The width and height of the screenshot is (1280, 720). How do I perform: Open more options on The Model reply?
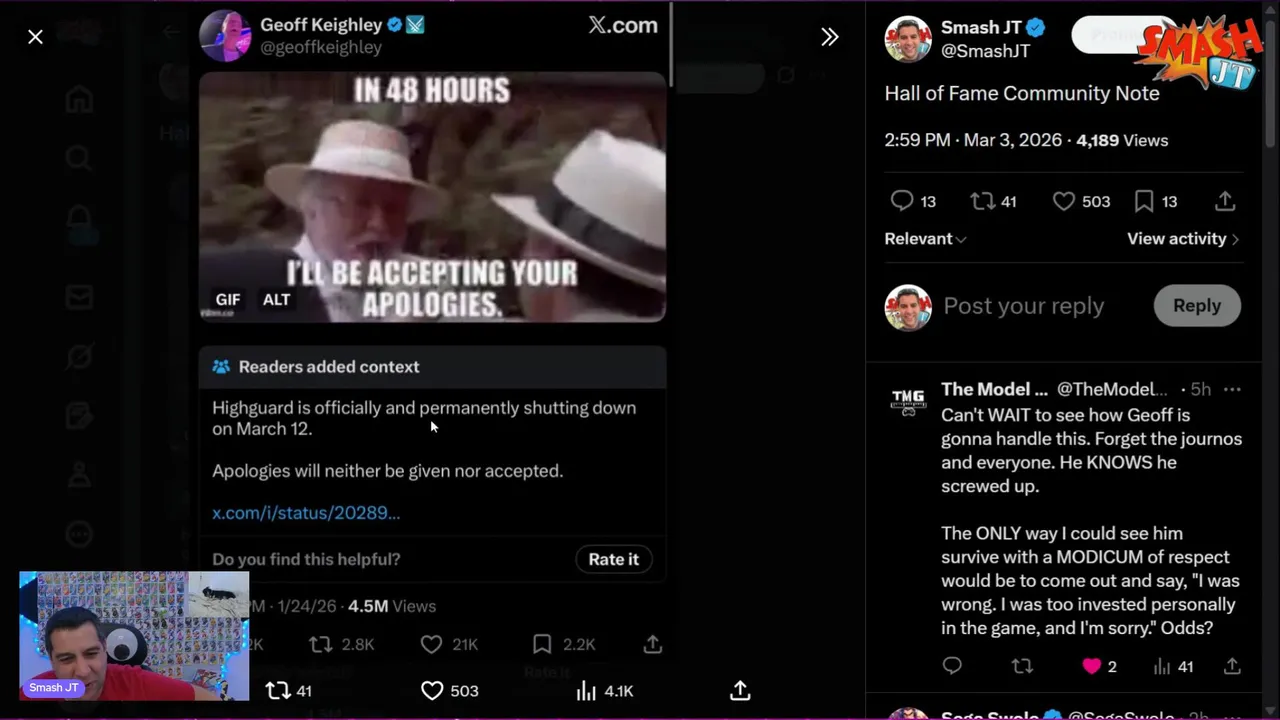point(1232,389)
